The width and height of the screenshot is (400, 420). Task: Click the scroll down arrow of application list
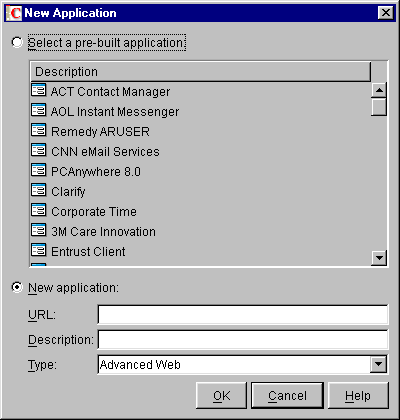click(x=379, y=258)
